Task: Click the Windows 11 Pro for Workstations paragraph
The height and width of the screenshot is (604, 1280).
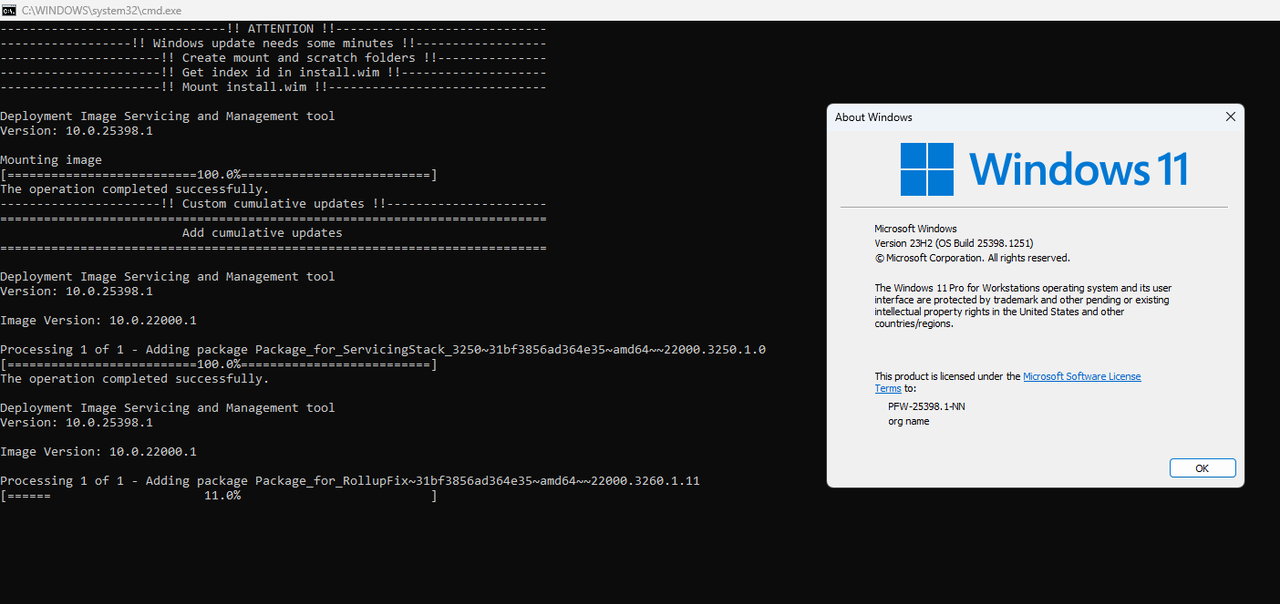Action: pos(1023,306)
